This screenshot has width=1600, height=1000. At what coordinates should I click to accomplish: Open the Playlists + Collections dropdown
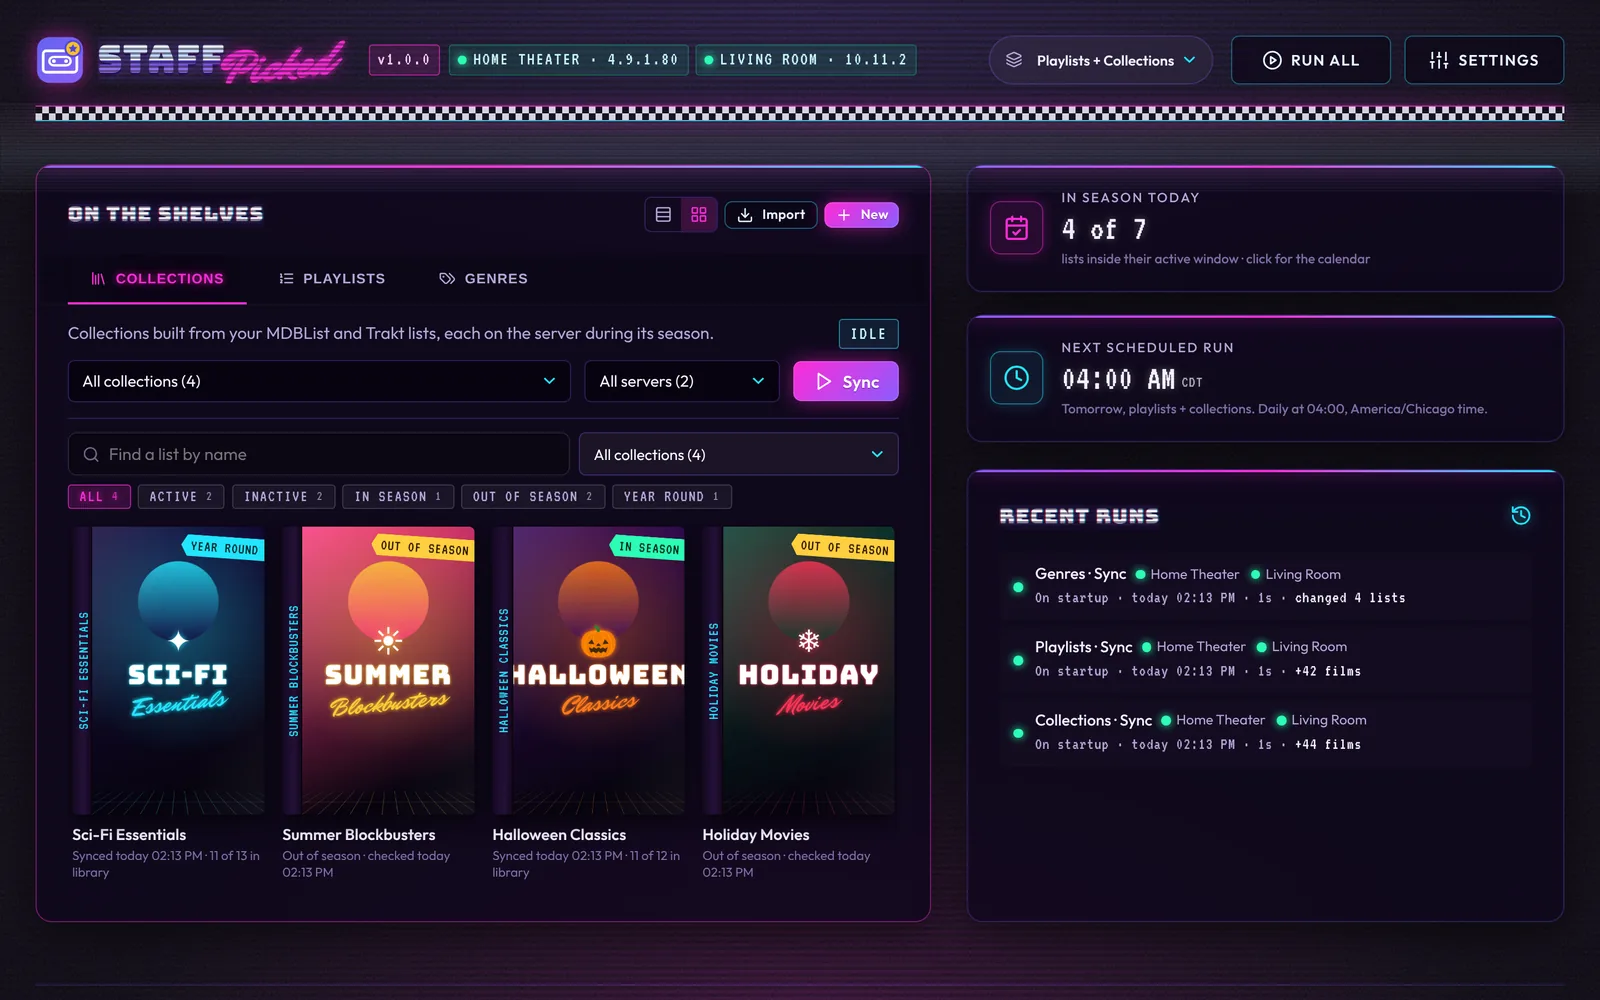tap(1101, 60)
